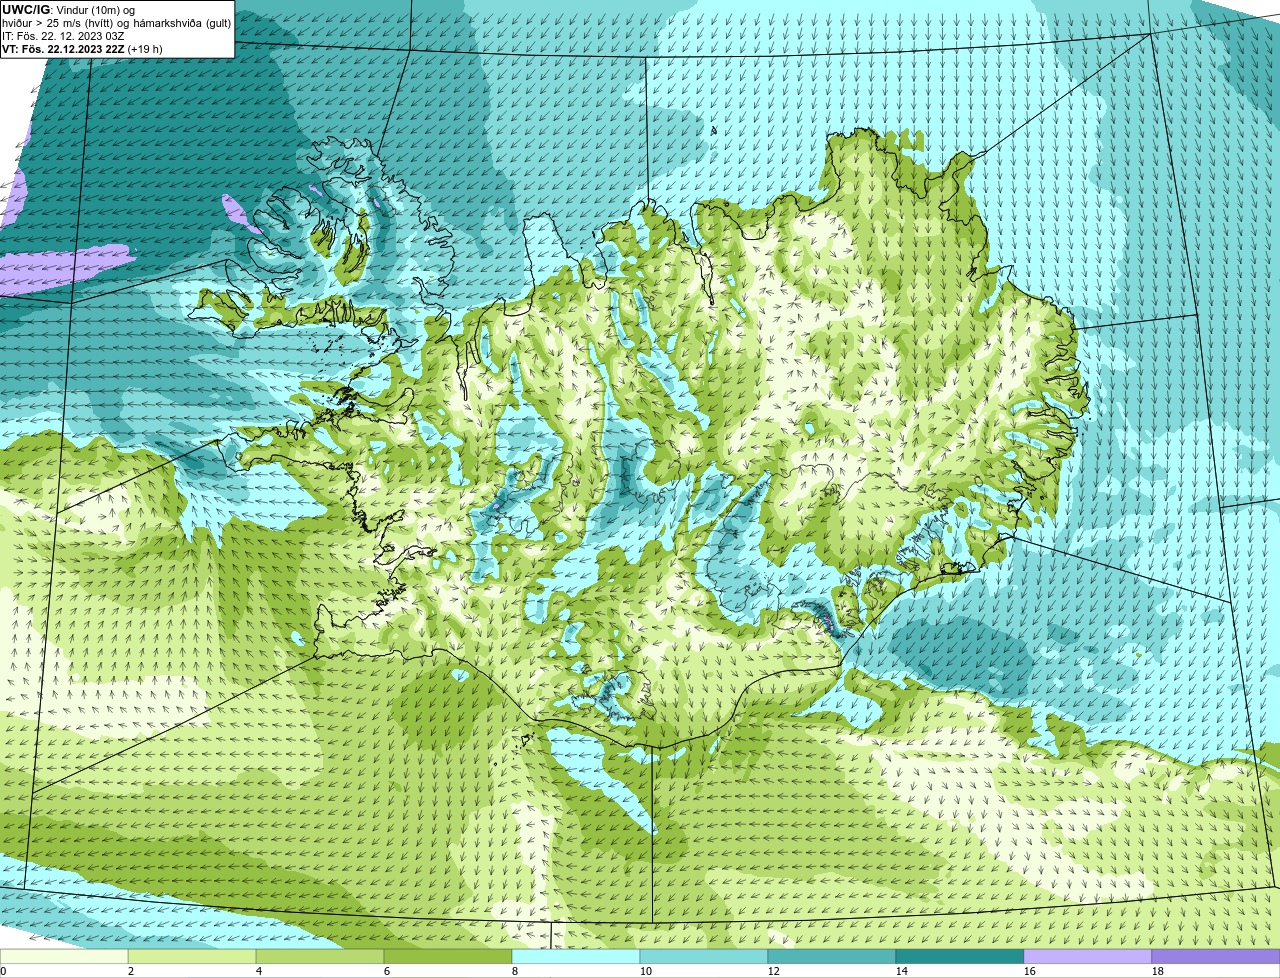This screenshot has width=1280, height=978.
Task: Click the 12–14 m/s teal legend swatch
Action: 832,957
